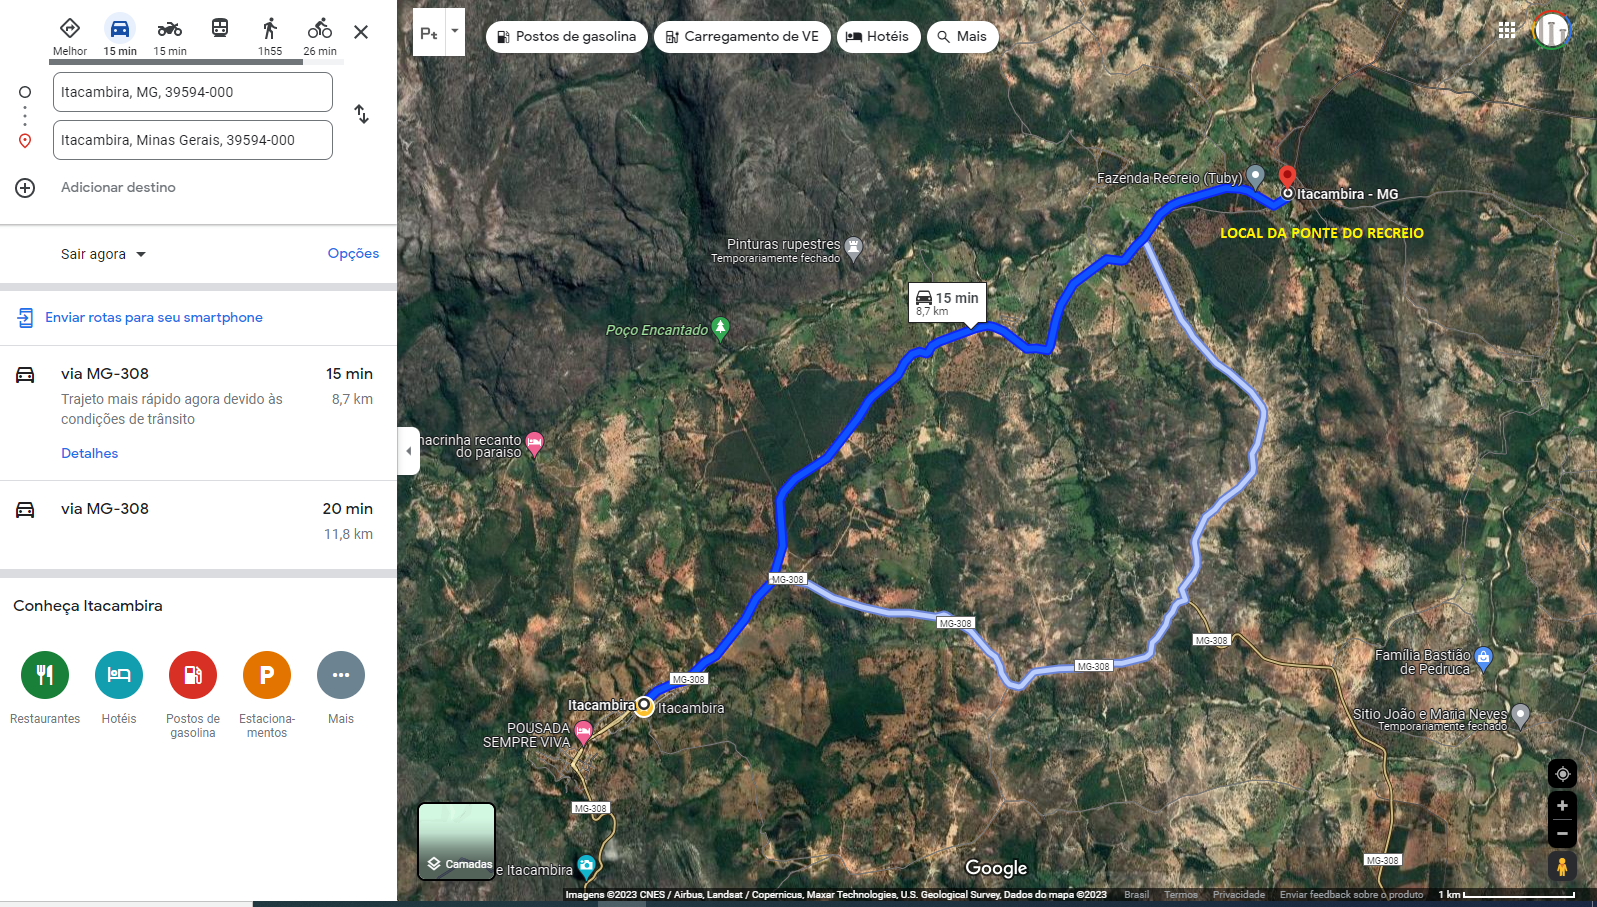
Task: Open route Detalhes link
Action: [x=89, y=453]
